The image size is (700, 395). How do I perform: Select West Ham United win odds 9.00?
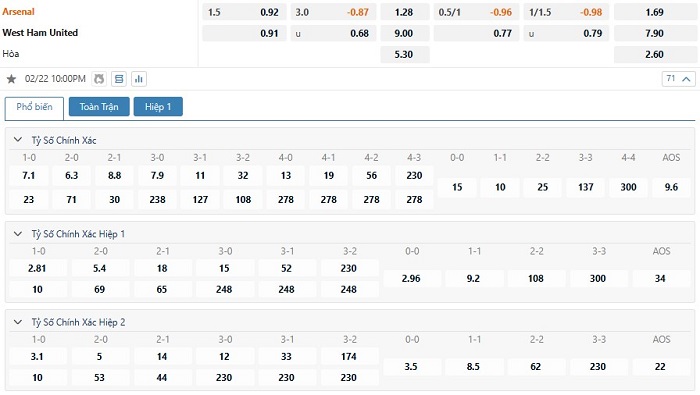click(x=404, y=33)
